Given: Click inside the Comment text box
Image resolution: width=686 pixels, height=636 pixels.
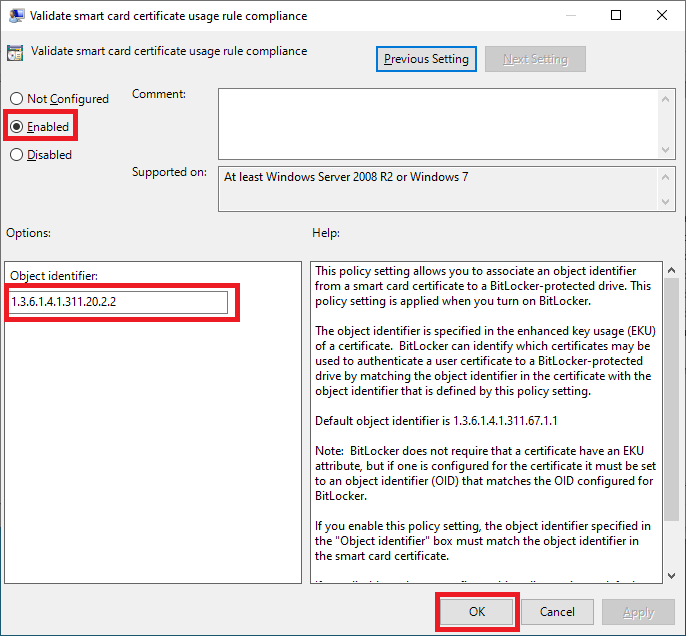Looking at the screenshot, I should click(438, 124).
